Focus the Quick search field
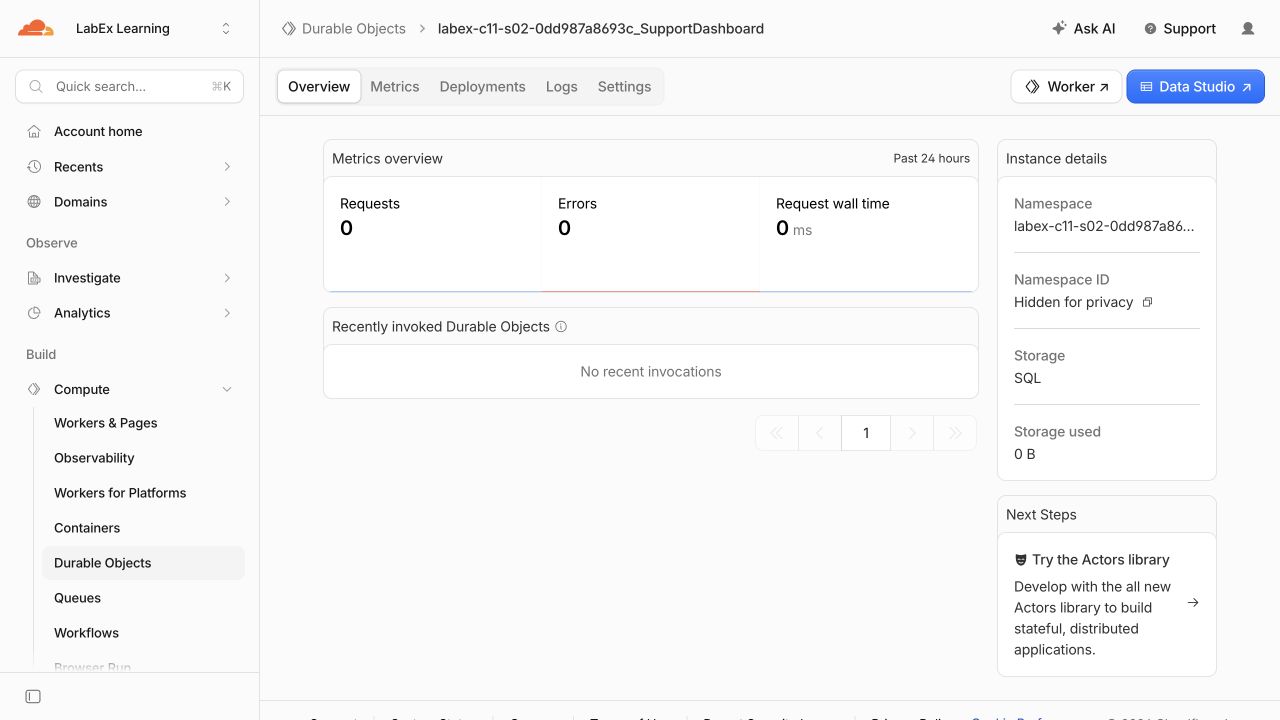 pos(129,87)
